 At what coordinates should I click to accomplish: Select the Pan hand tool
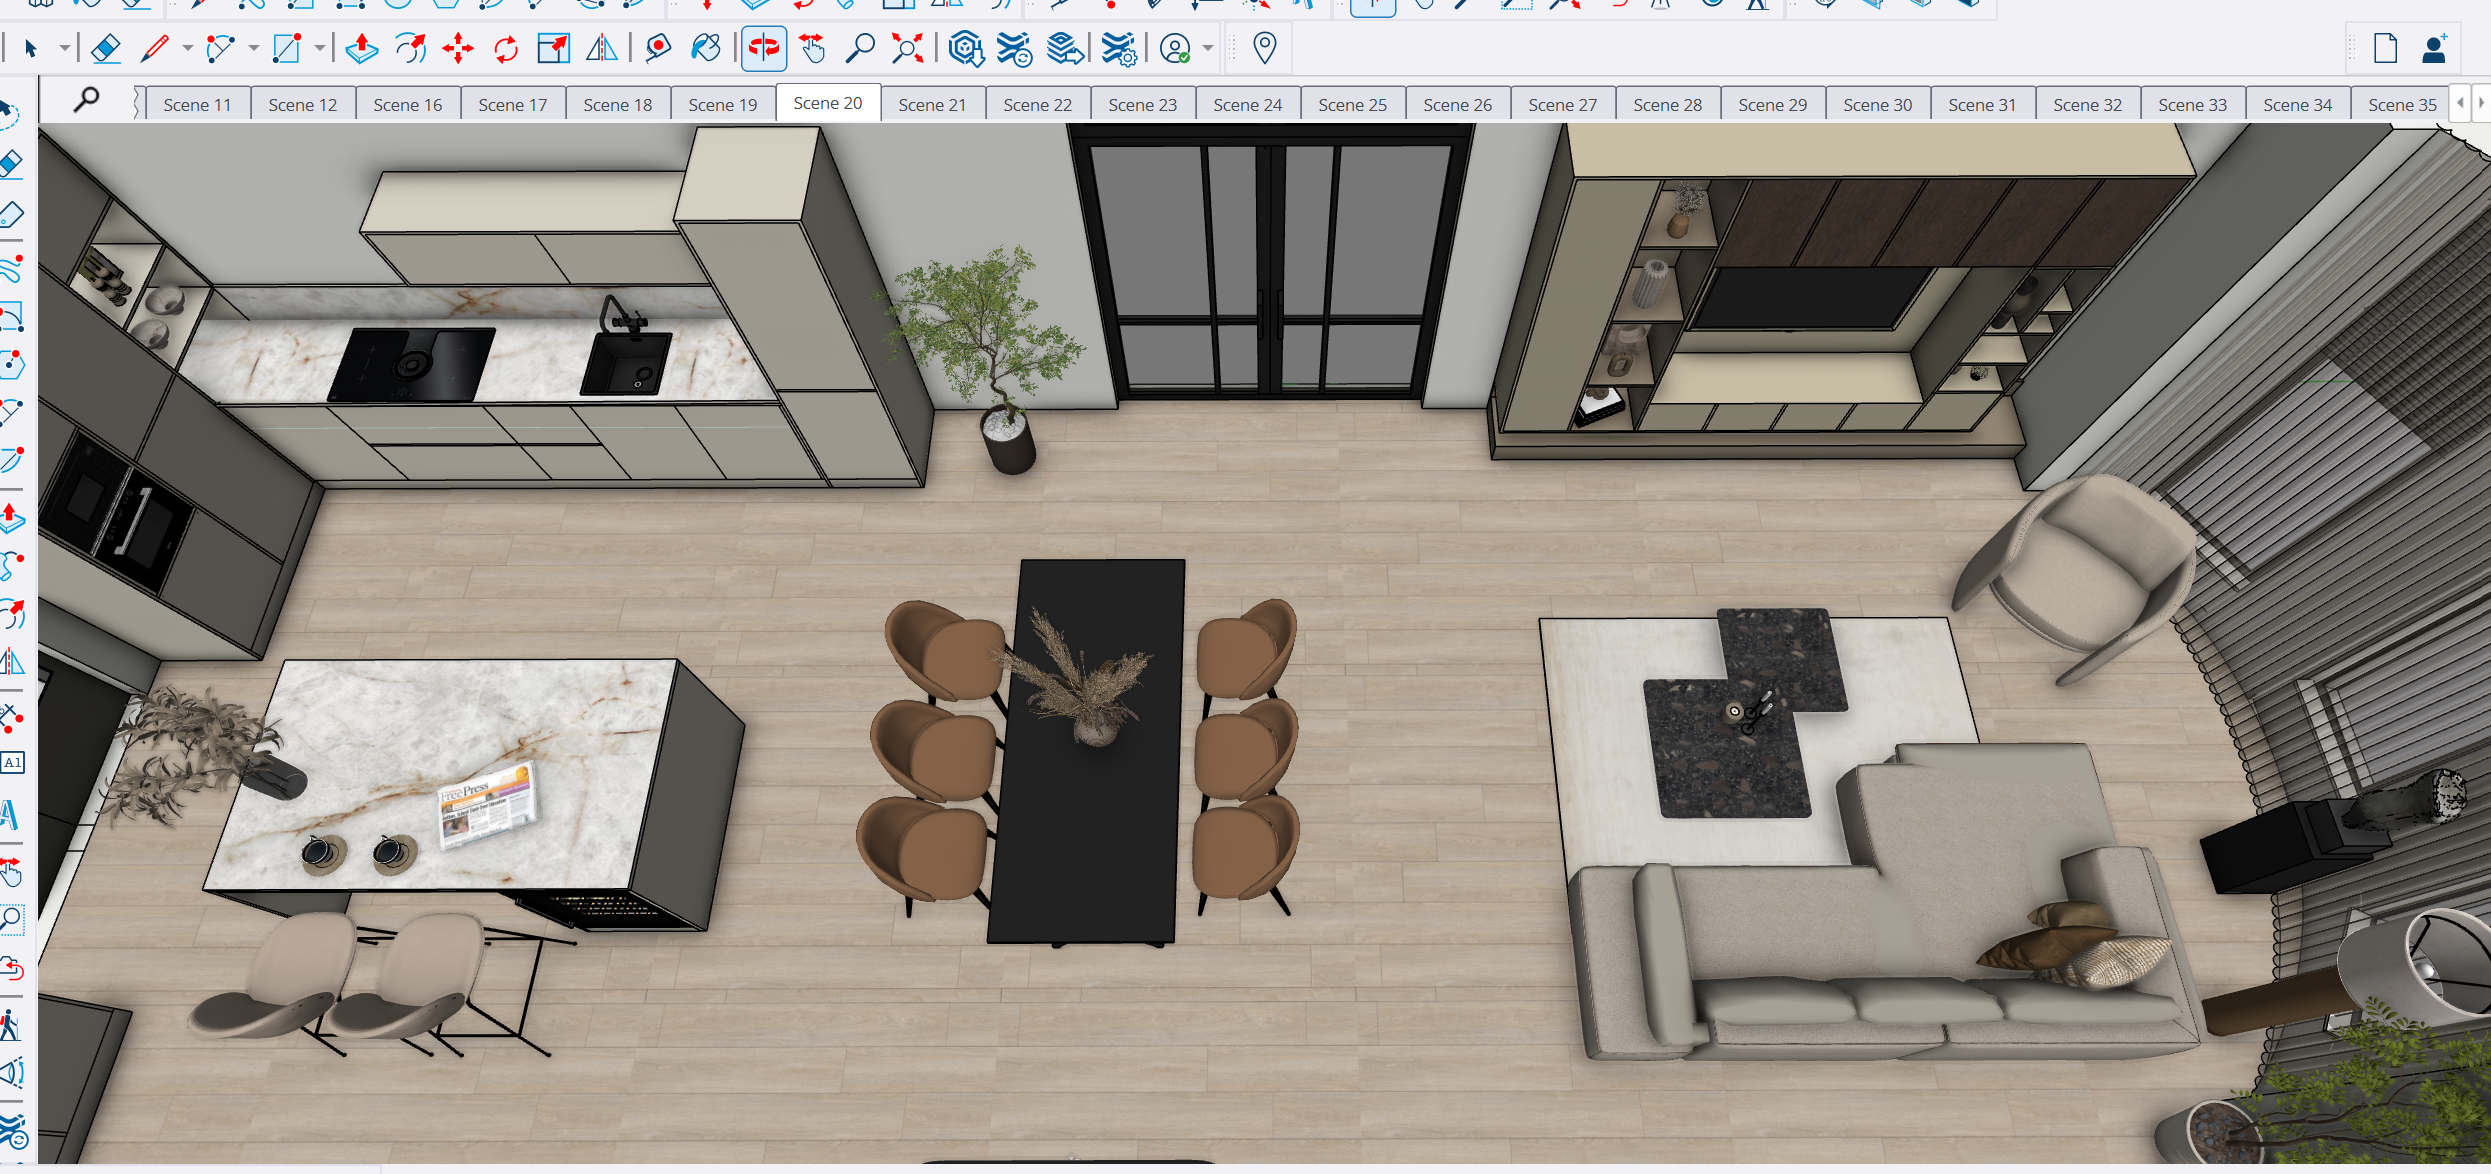[812, 48]
